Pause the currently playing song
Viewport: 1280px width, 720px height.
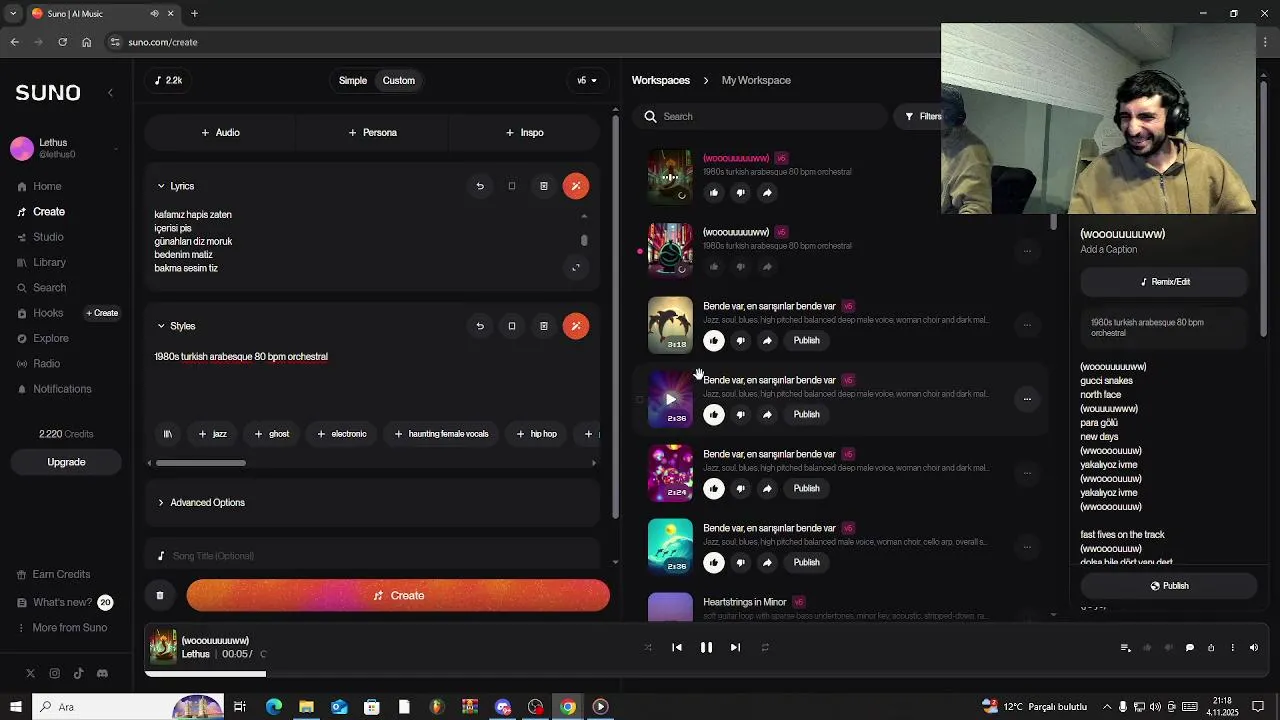(706, 648)
